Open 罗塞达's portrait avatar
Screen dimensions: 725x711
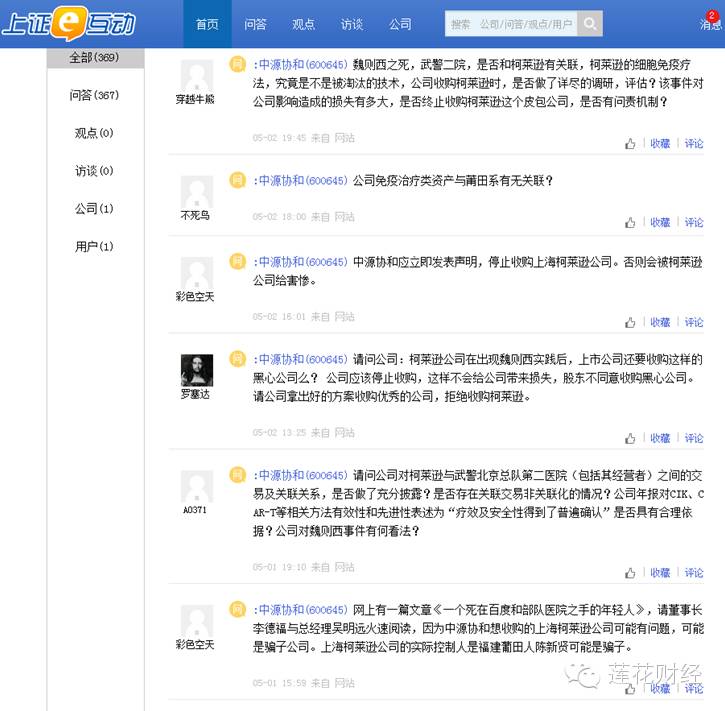[x=197, y=370]
